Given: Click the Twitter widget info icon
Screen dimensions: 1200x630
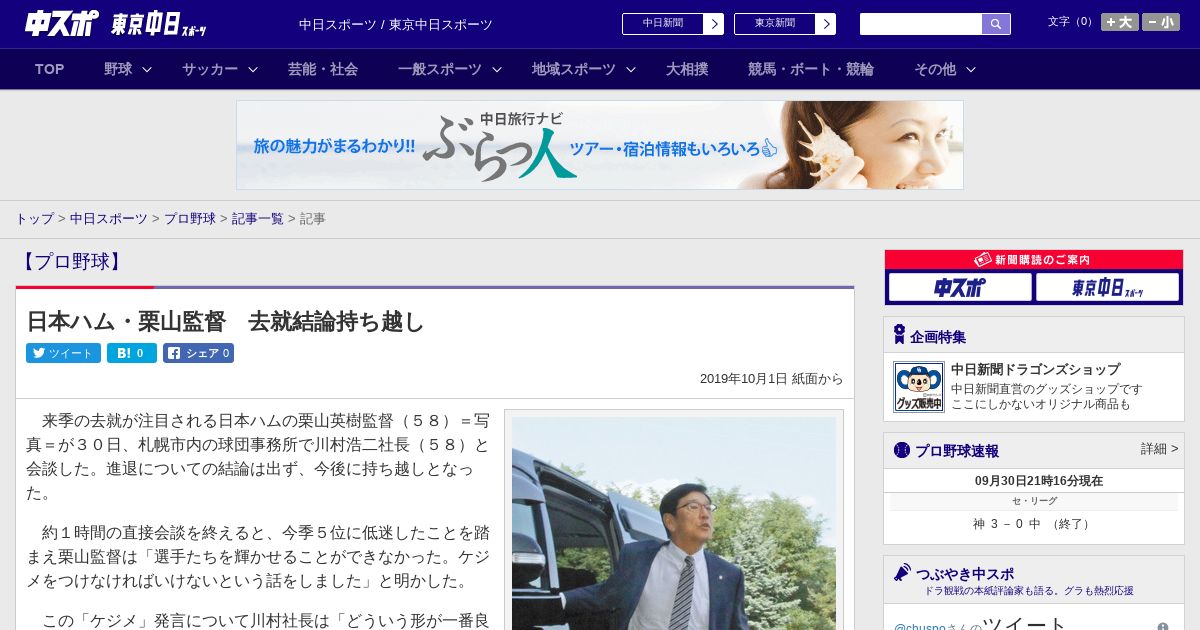Looking at the screenshot, I should [1163, 627].
